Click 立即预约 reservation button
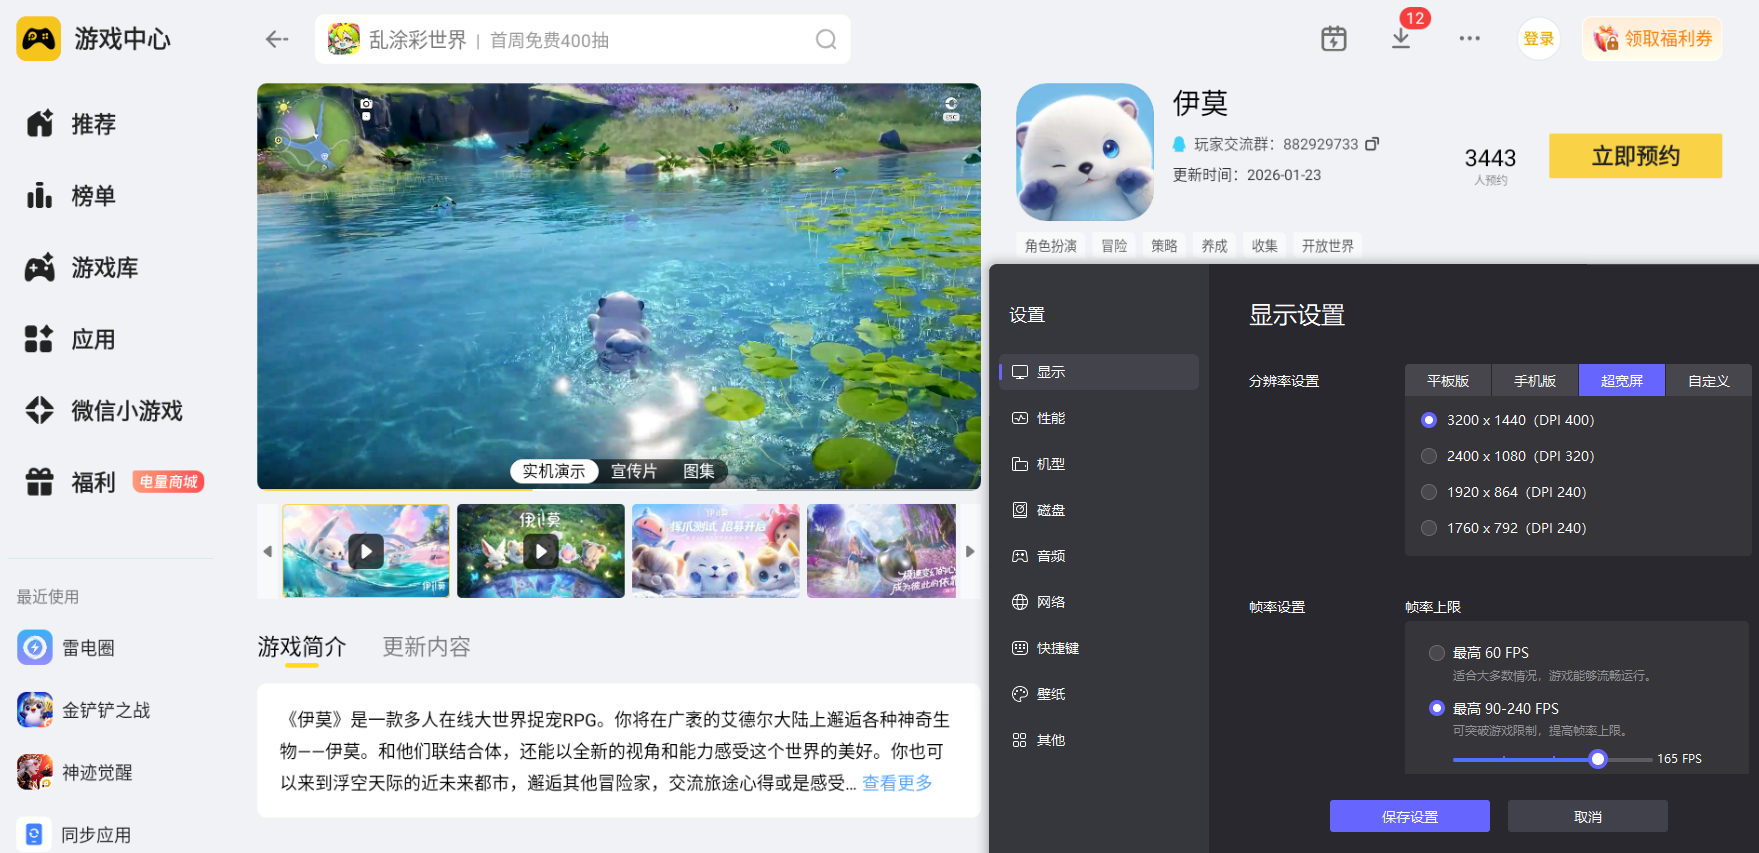The image size is (1759, 853). [1636, 156]
